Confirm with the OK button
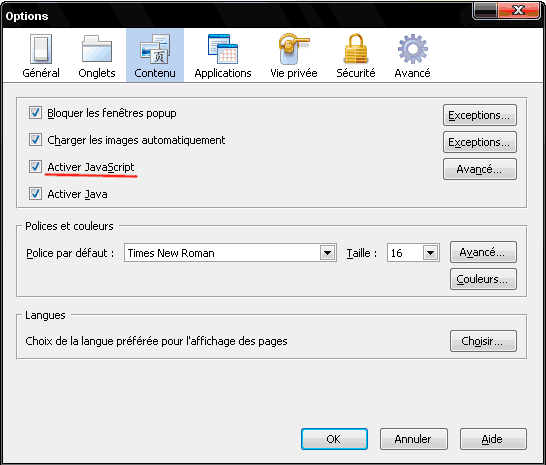This screenshot has height=465, width=546. point(334,439)
